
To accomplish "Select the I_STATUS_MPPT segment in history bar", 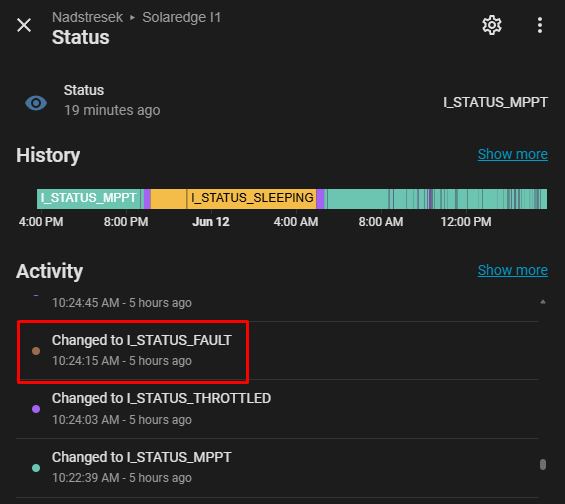I will (x=89, y=199).
